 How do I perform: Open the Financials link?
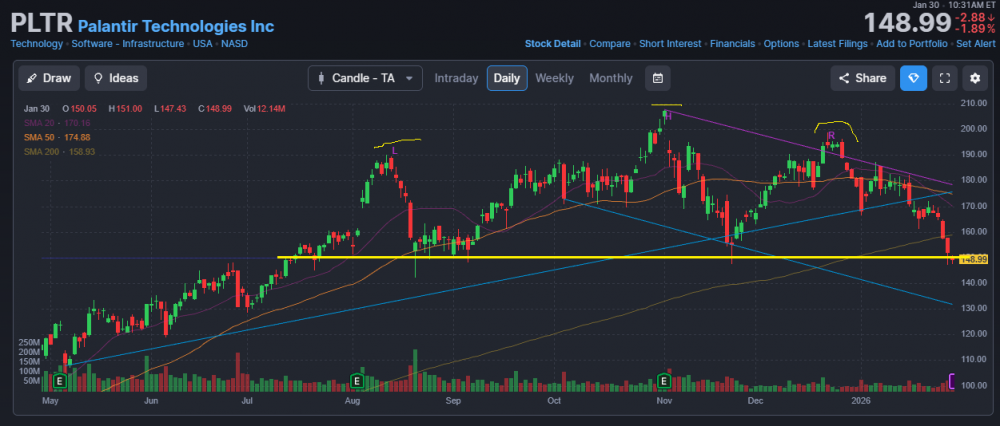tap(732, 44)
